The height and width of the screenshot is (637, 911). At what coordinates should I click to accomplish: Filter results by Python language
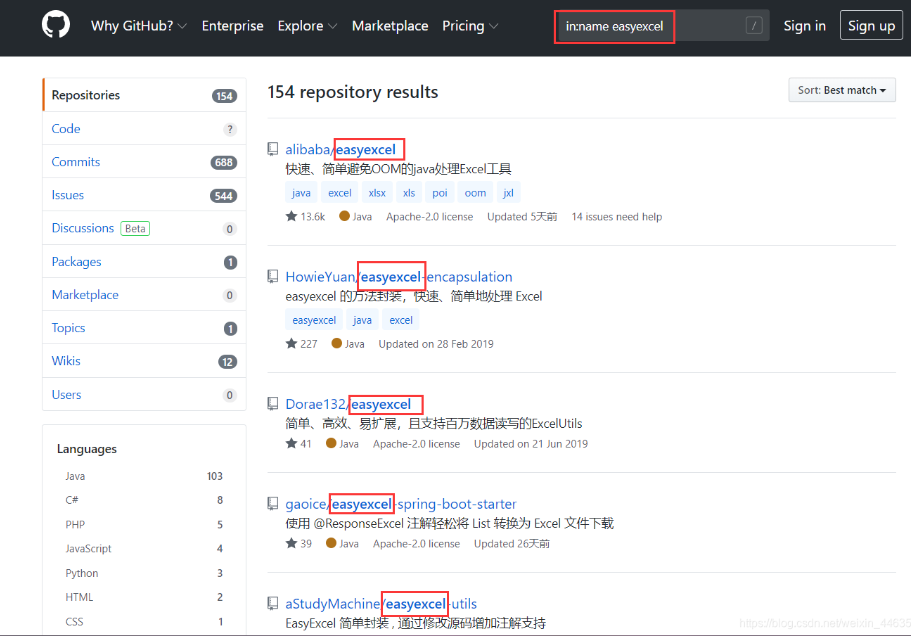[x=144, y=573]
